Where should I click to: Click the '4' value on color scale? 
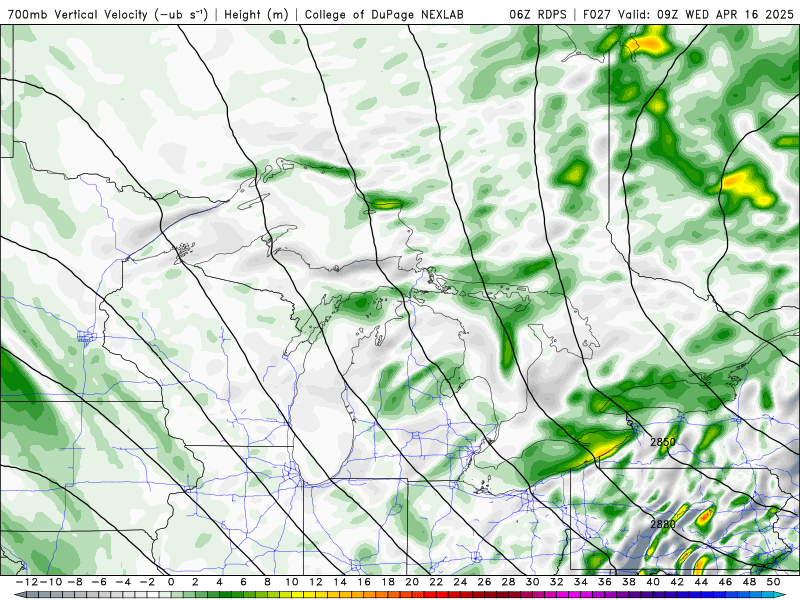(x=219, y=582)
